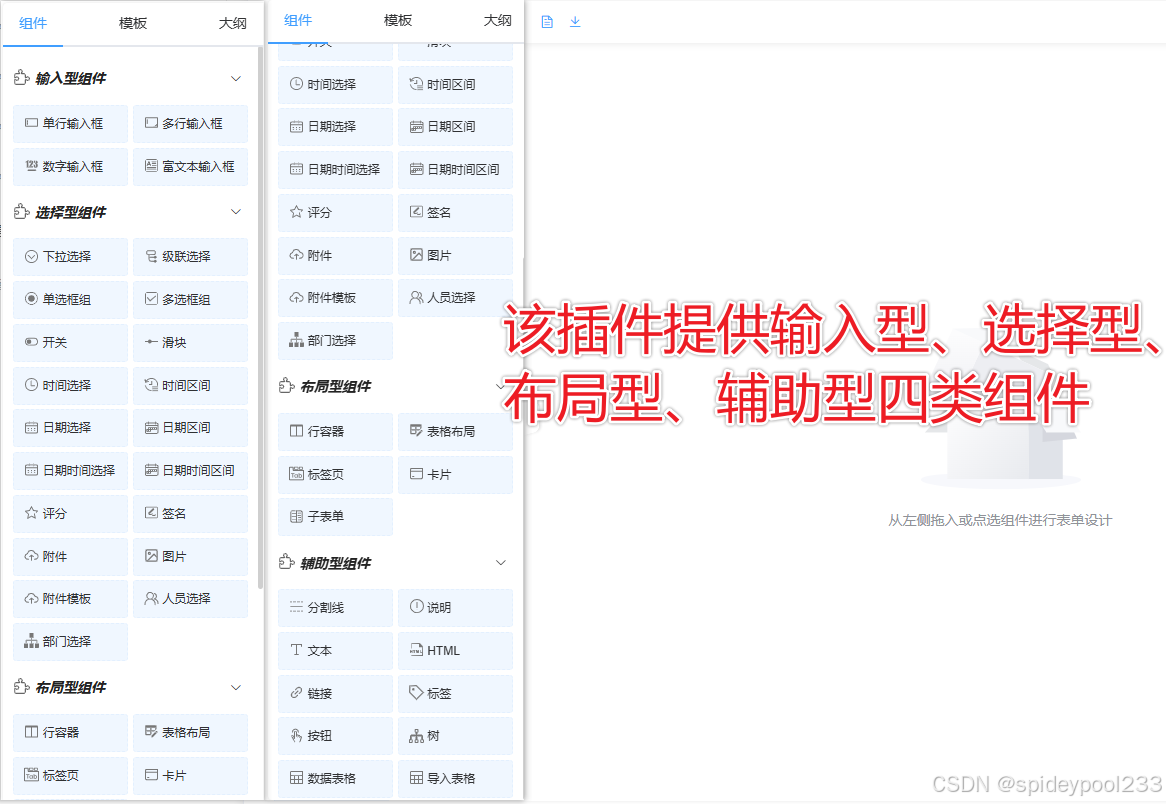Viewport: 1166px width, 804px height.
Task: Open 组件 tab in the middle panel
Action: click(298, 21)
